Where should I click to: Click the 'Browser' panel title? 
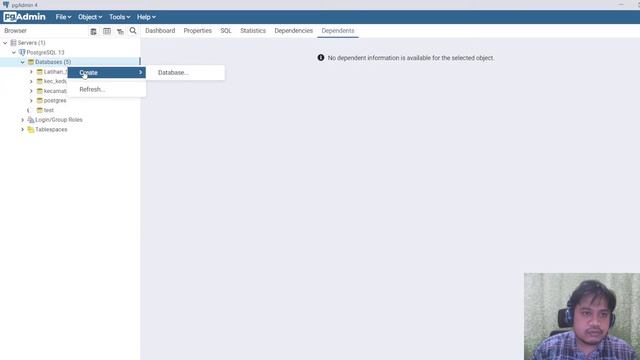click(x=16, y=31)
